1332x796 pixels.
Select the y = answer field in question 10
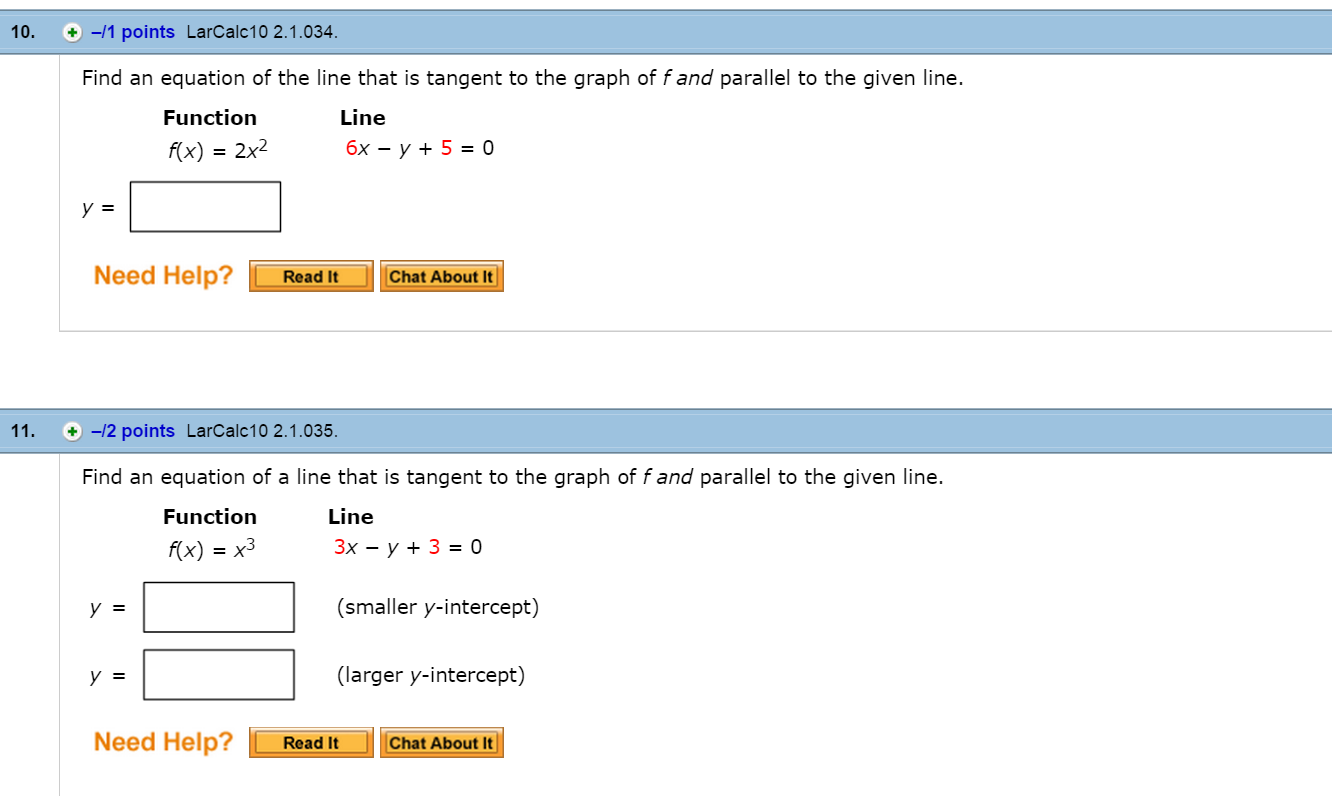(205, 206)
